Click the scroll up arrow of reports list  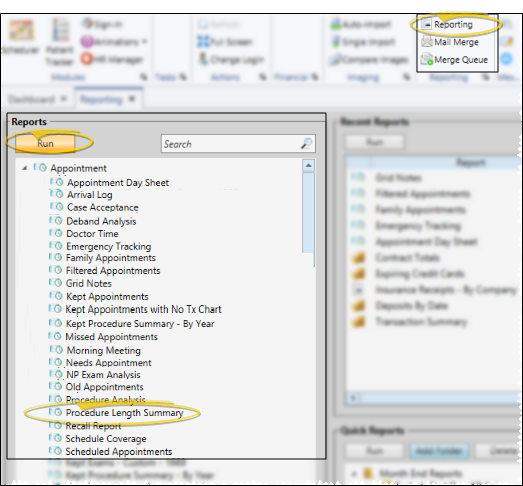(309, 165)
